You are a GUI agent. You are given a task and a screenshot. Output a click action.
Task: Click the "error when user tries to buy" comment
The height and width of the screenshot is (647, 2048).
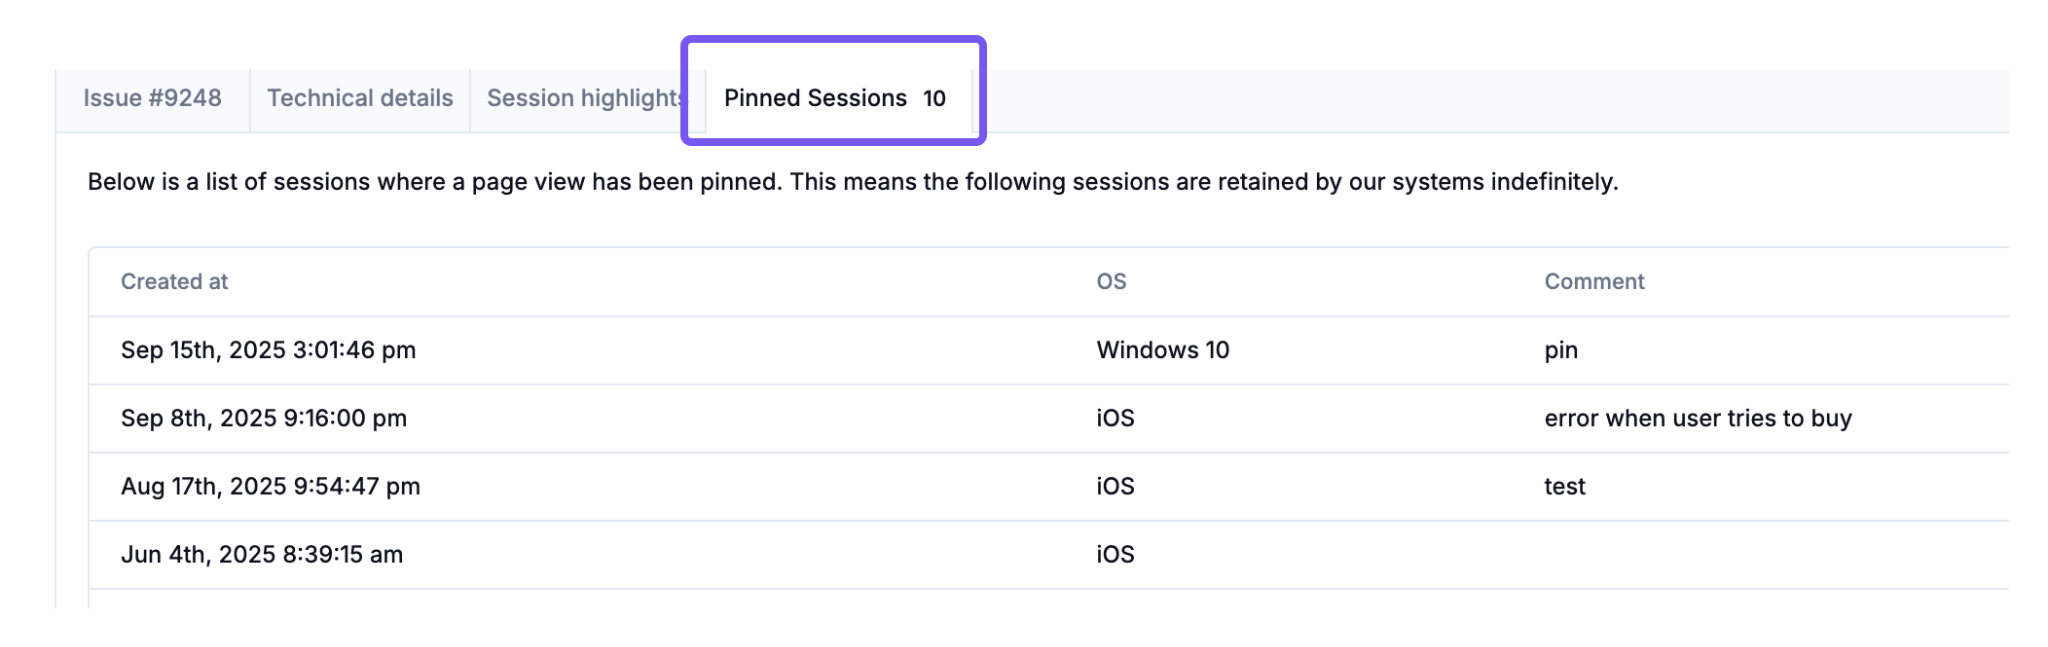[x=1698, y=418]
